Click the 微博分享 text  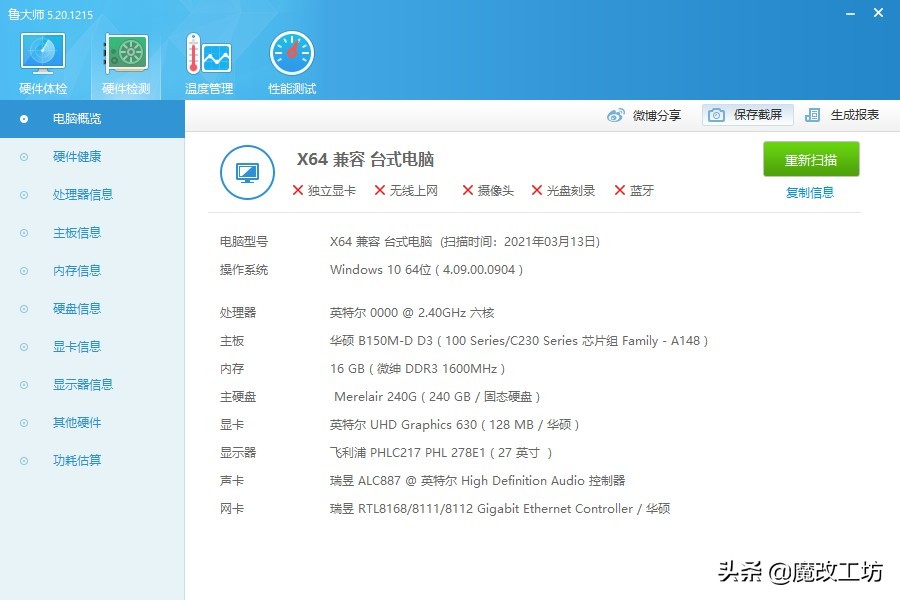[657, 115]
